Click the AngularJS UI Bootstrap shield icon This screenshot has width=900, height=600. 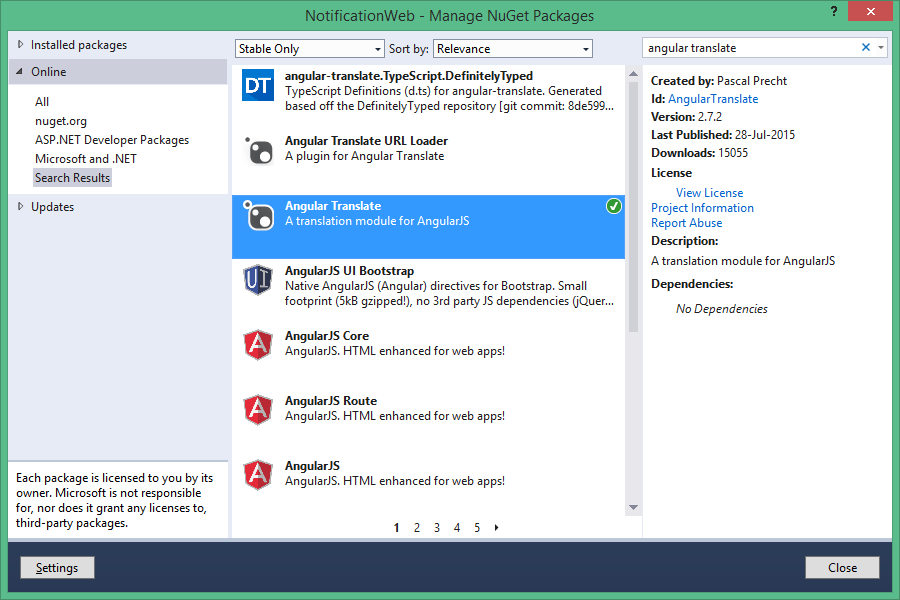pos(259,281)
